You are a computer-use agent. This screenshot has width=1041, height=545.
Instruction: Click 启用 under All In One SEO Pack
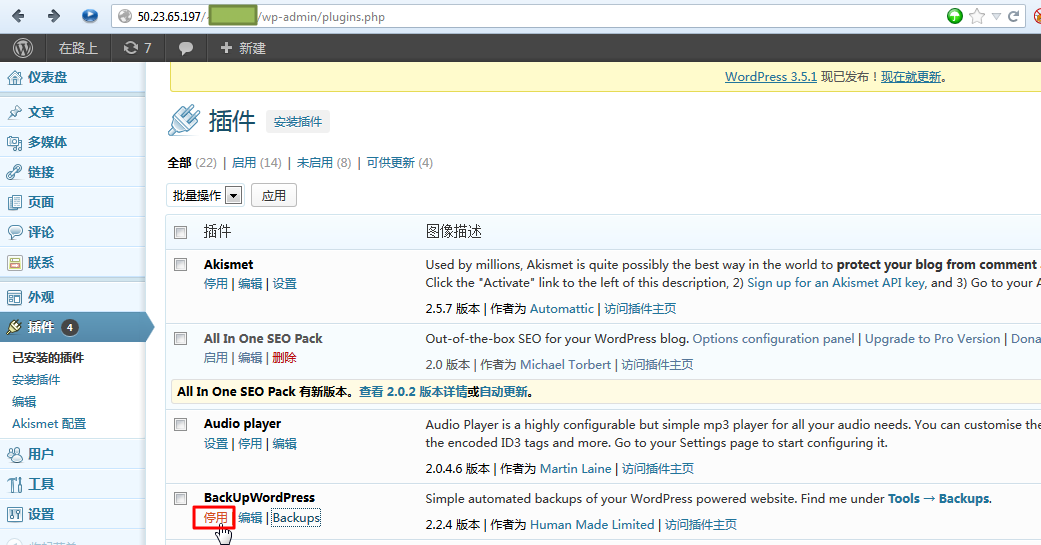(x=216, y=358)
